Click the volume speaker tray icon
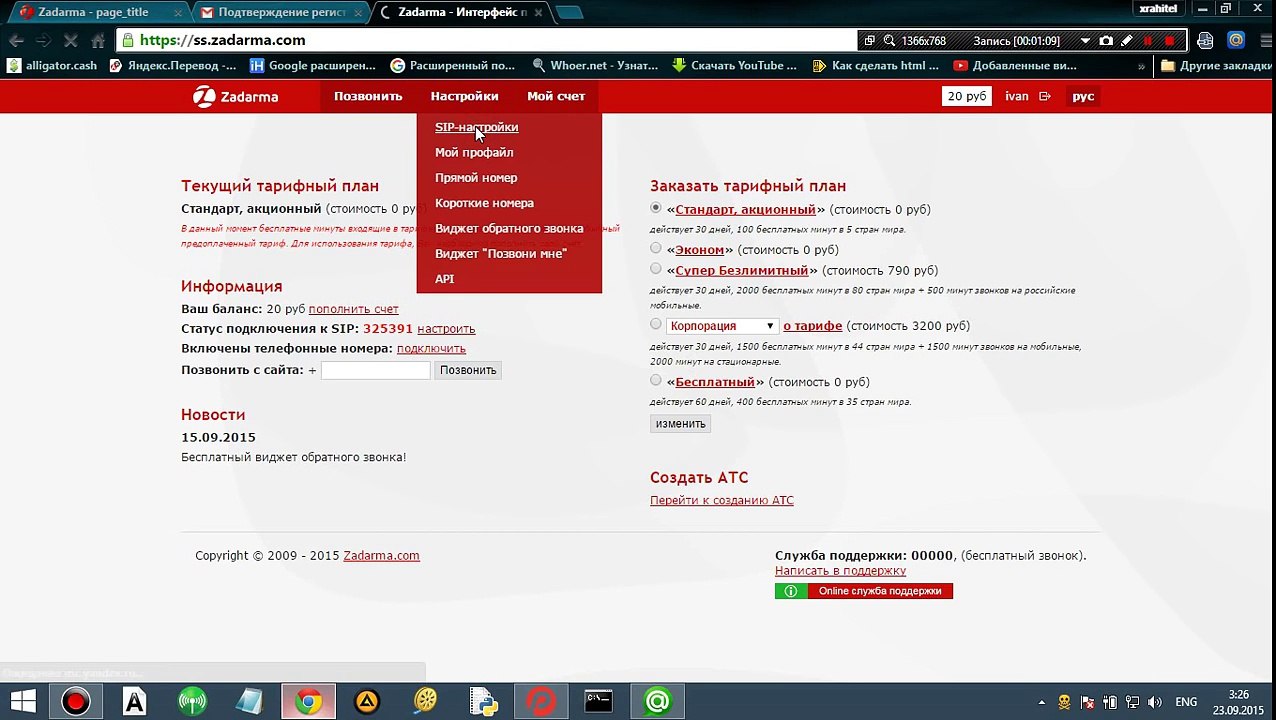The width and height of the screenshot is (1276, 720). [1155, 702]
